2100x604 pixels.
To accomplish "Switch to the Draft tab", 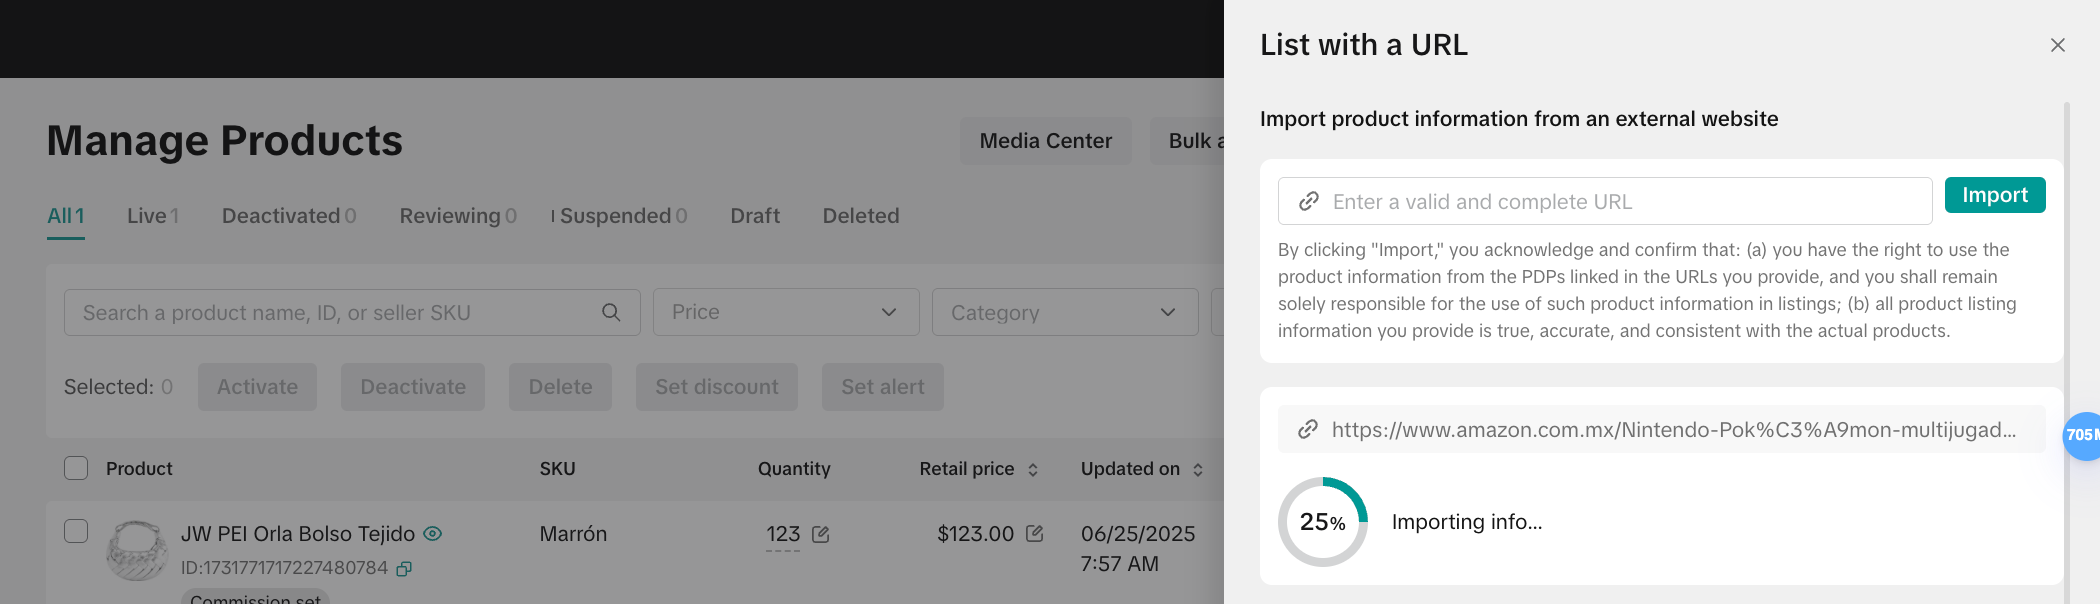I will point(755,216).
